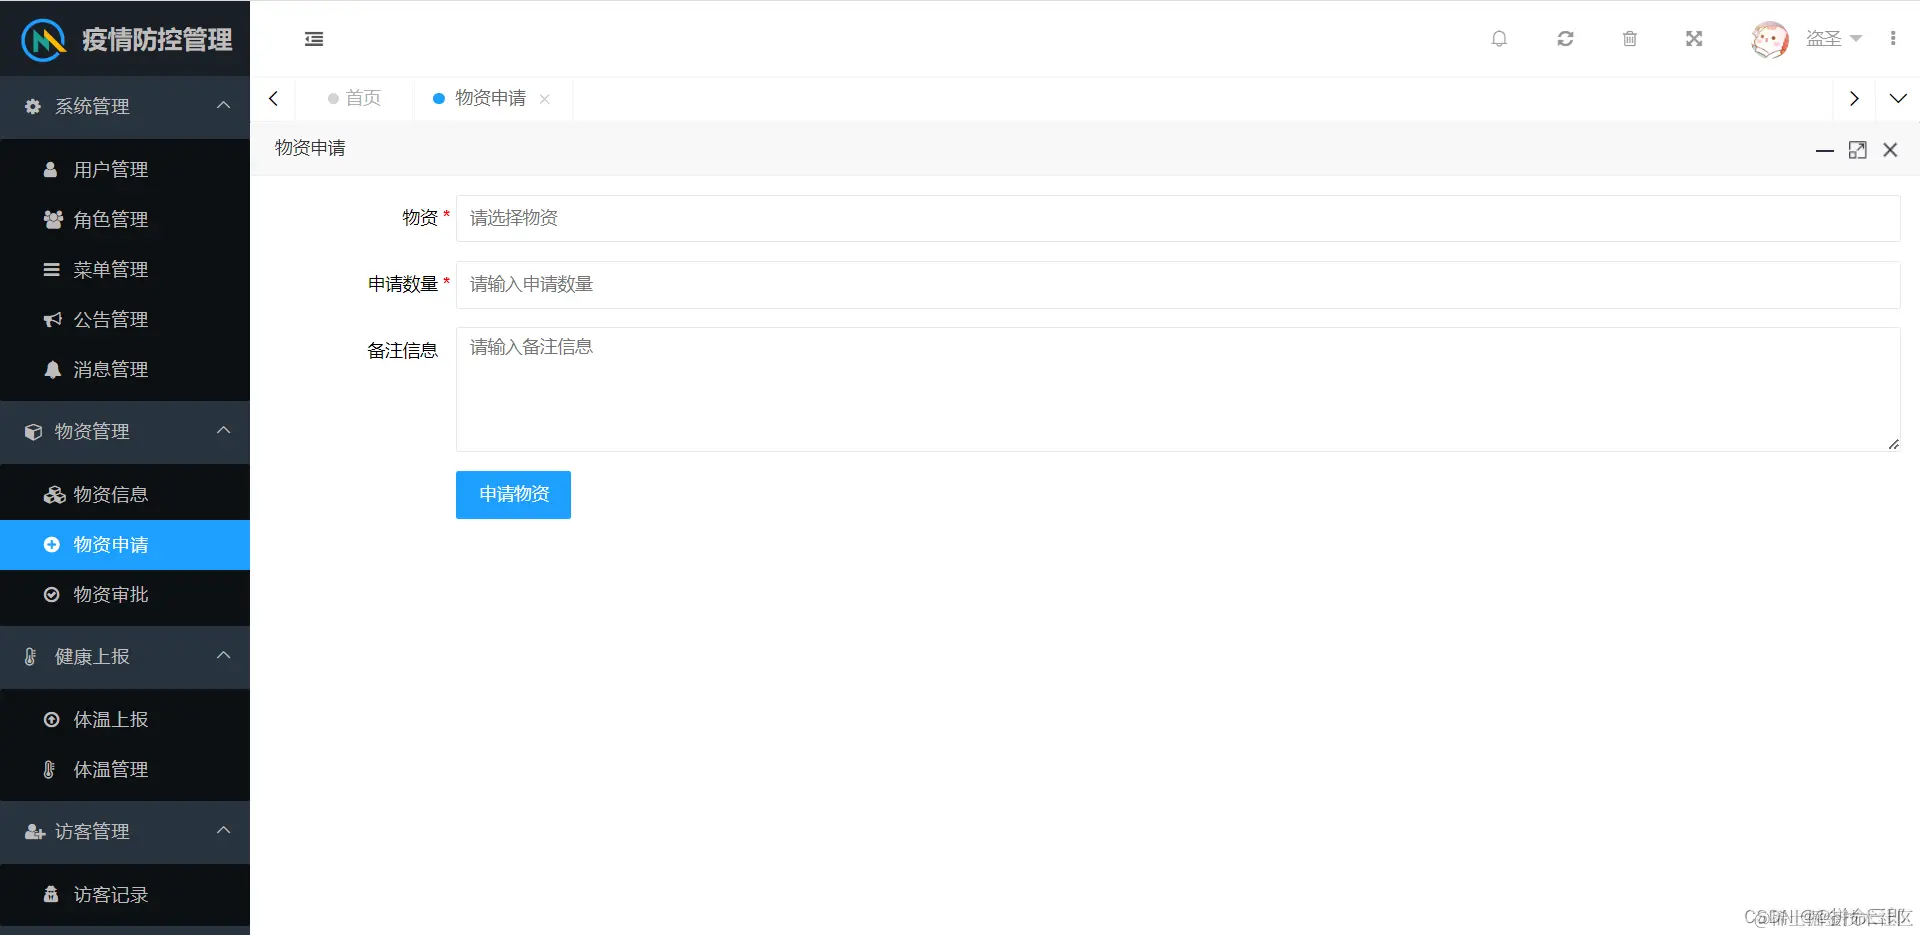Minimize the 物资申请 panel
1920x935 pixels.
pos(1824,150)
